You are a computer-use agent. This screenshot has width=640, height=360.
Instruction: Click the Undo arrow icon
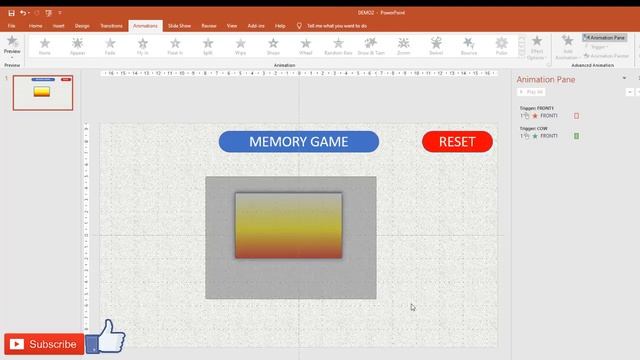(23, 13)
